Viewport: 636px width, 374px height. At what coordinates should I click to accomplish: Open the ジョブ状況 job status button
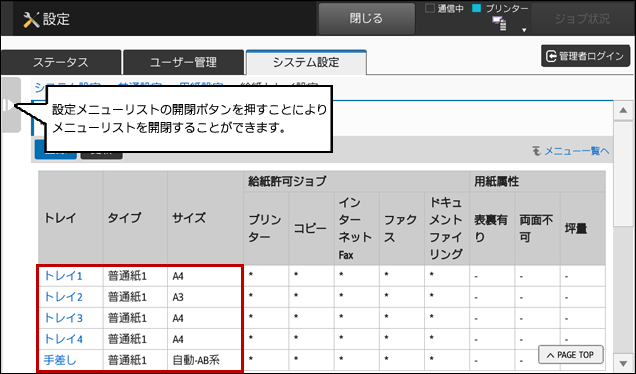(x=582, y=19)
